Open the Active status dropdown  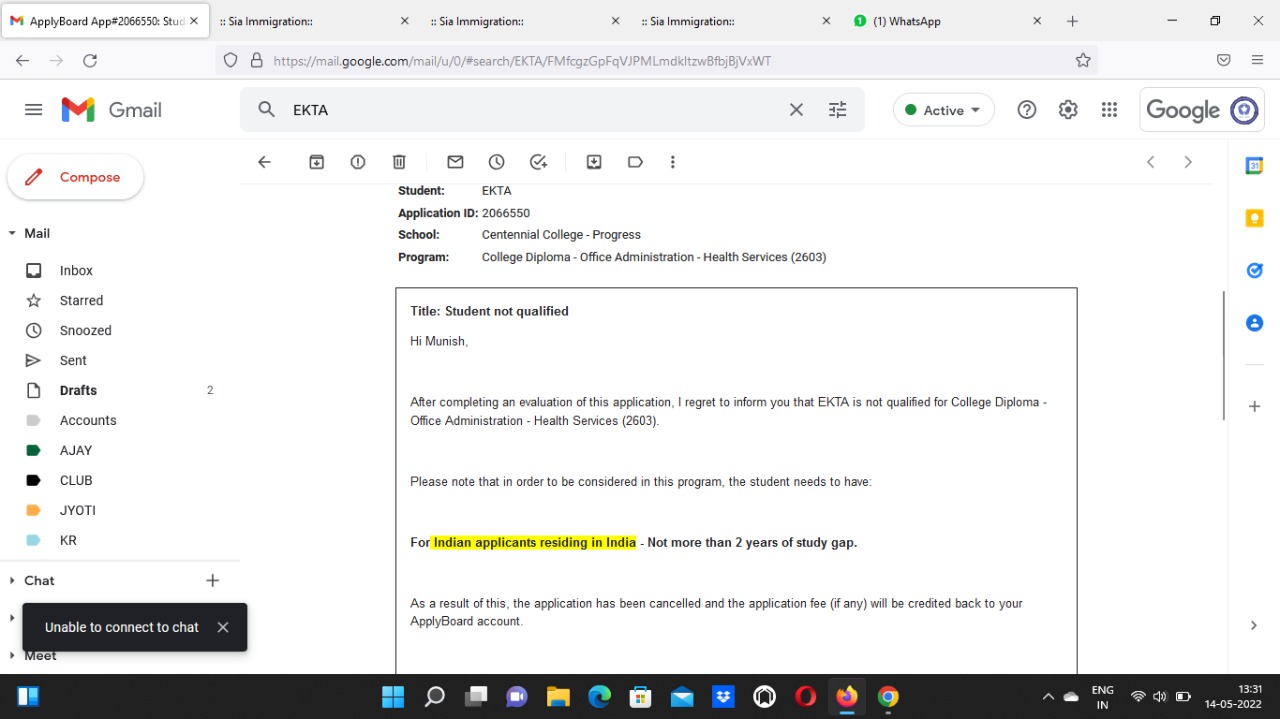click(943, 110)
